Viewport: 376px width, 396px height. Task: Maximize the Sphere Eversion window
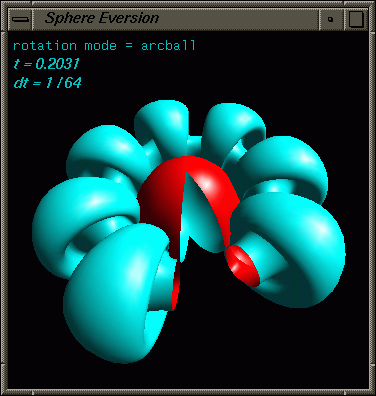coord(356,19)
